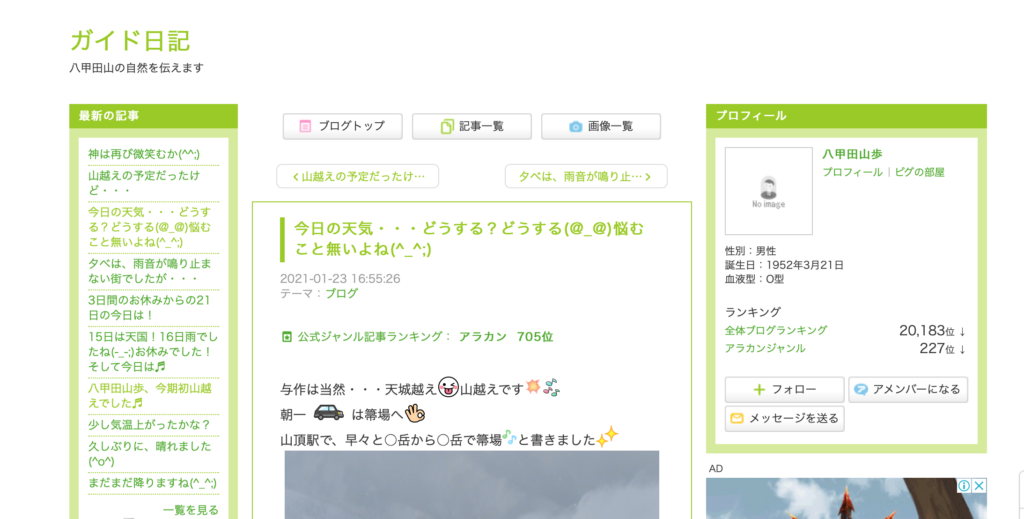The image size is (1024, 519).
Task: Open recent article 久しぶりに、晴れました(^o^)
Action: (150, 454)
